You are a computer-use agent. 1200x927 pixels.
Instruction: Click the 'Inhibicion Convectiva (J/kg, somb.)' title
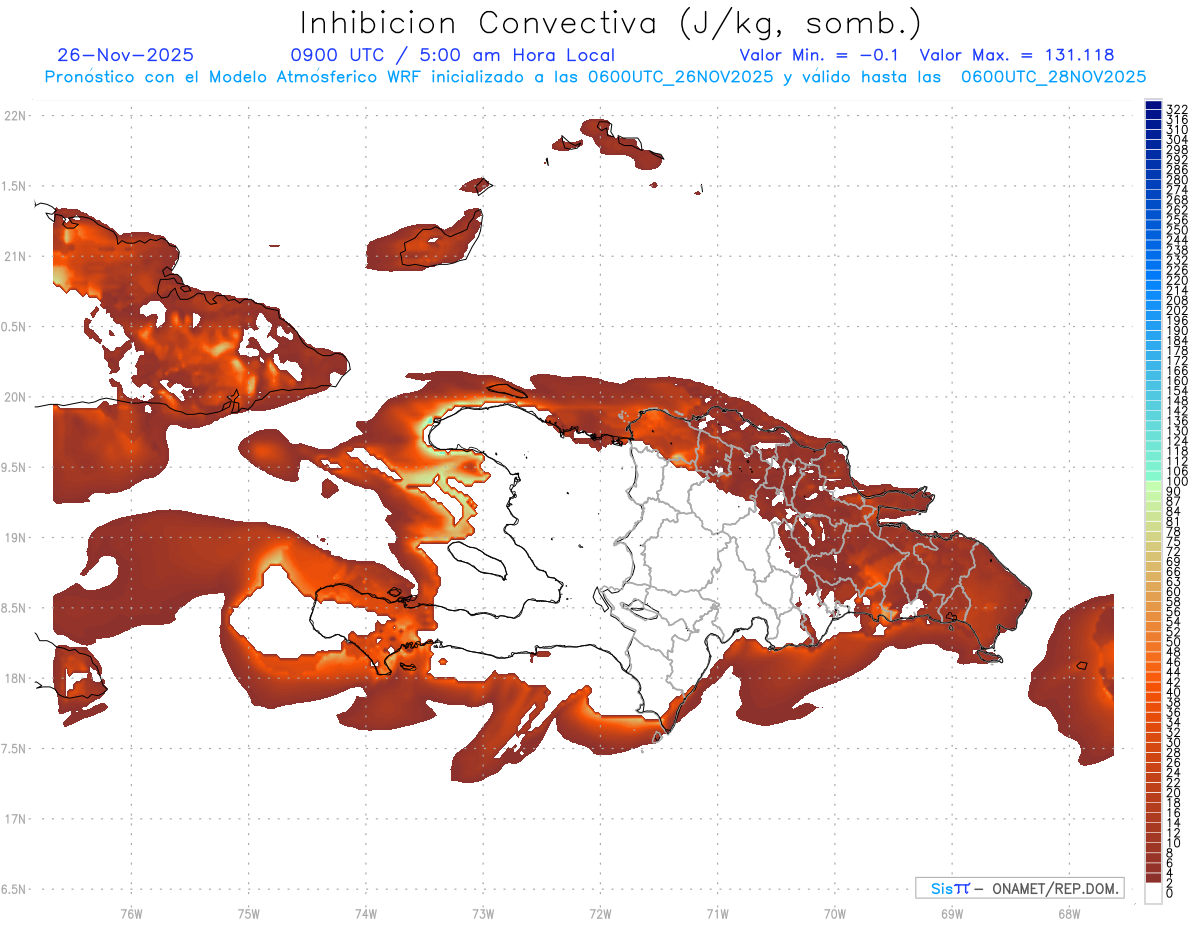(x=611, y=23)
